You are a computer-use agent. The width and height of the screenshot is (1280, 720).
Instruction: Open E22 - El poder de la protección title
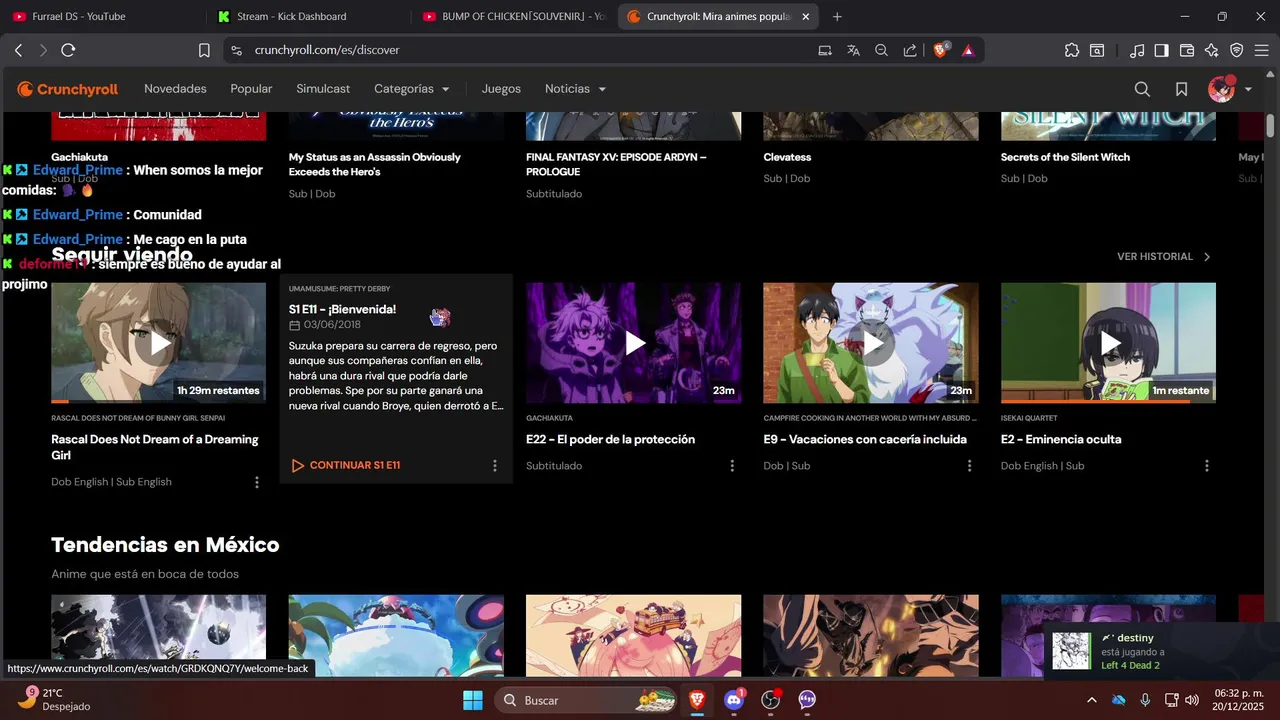pyautogui.click(x=610, y=439)
